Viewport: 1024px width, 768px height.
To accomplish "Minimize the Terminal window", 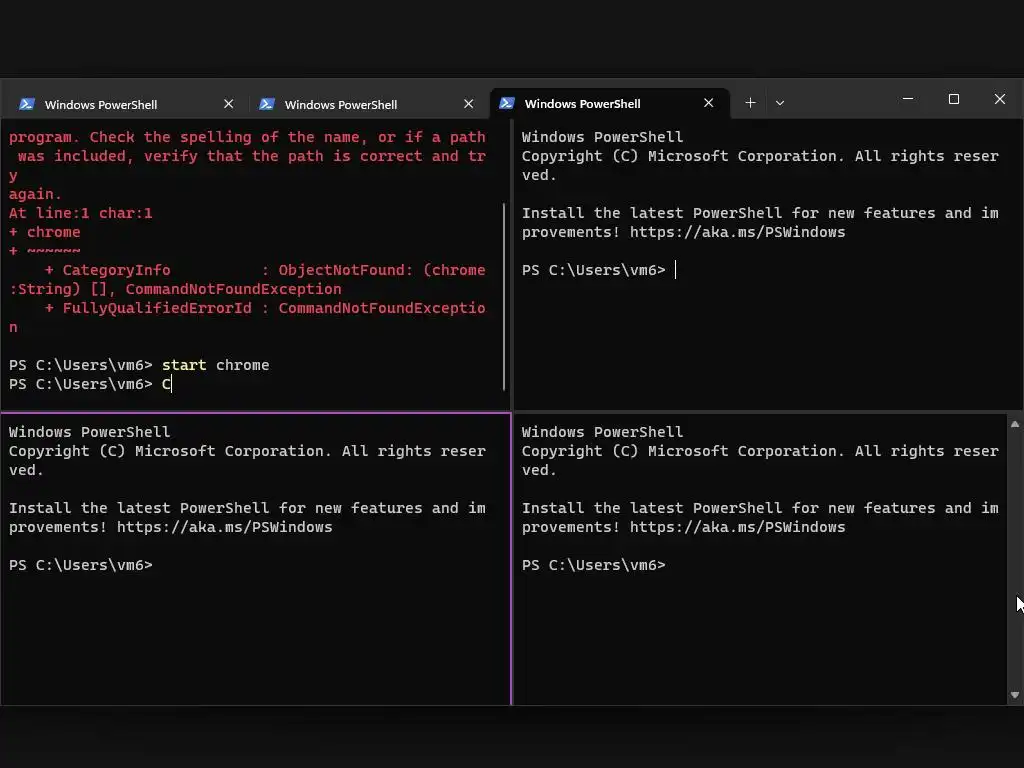I will [908, 99].
